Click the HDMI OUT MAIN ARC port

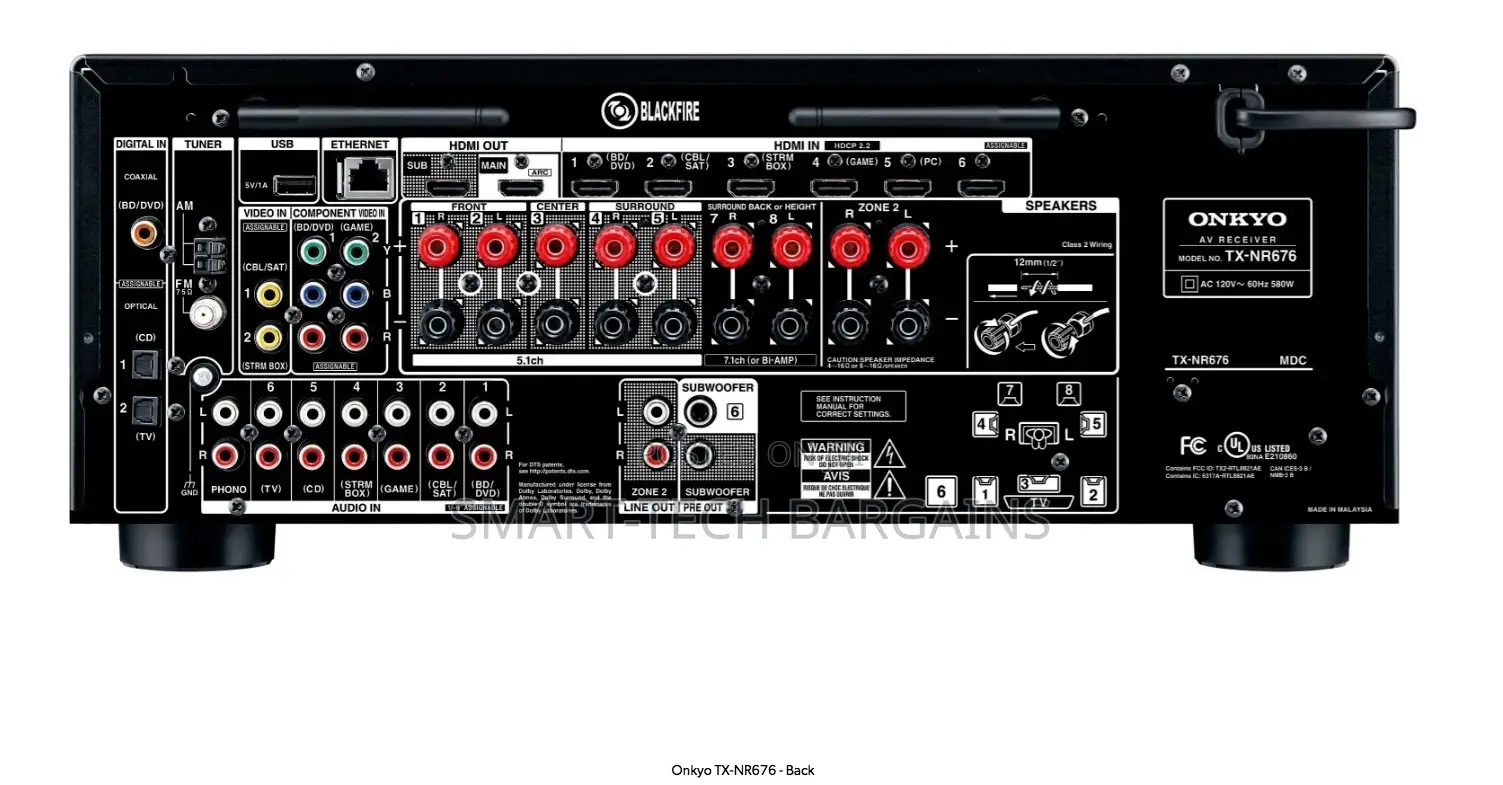click(x=520, y=187)
